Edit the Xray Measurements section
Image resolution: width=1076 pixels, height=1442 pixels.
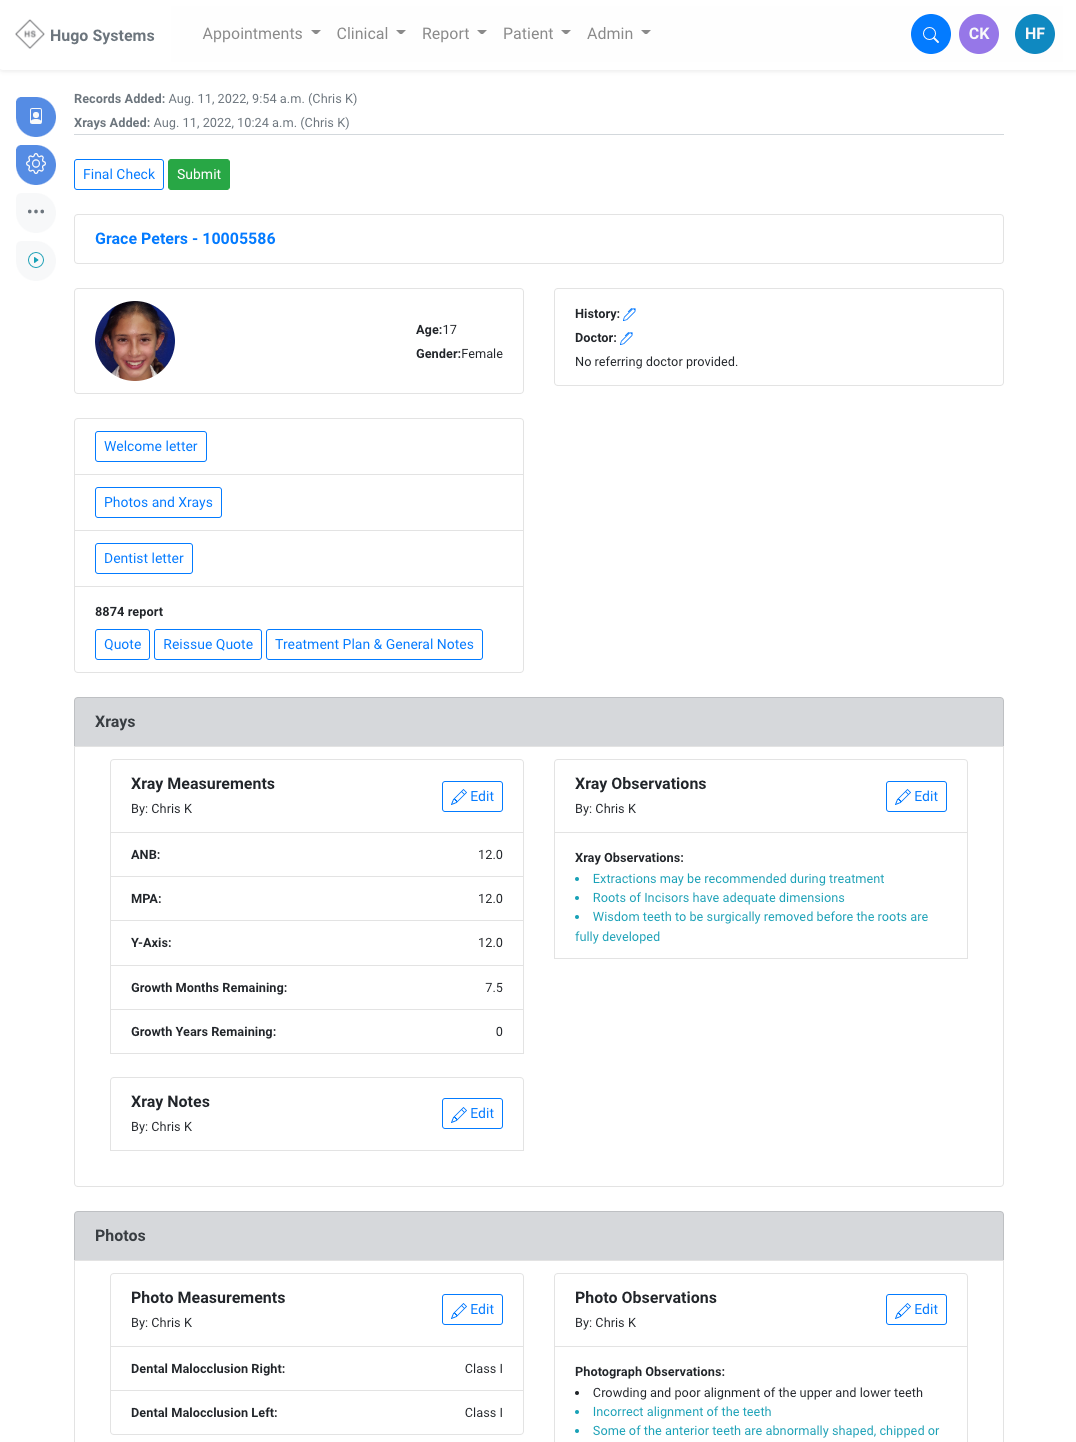tap(472, 796)
